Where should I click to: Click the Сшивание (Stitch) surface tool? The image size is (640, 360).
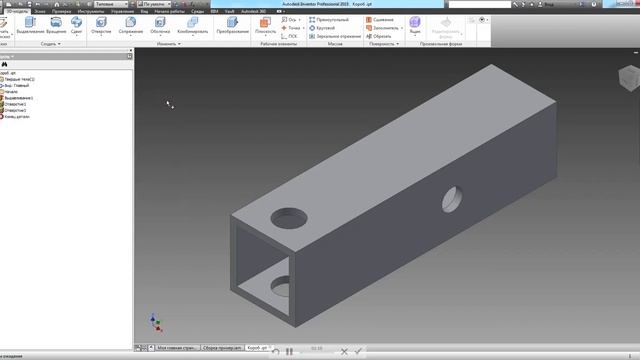[380, 20]
